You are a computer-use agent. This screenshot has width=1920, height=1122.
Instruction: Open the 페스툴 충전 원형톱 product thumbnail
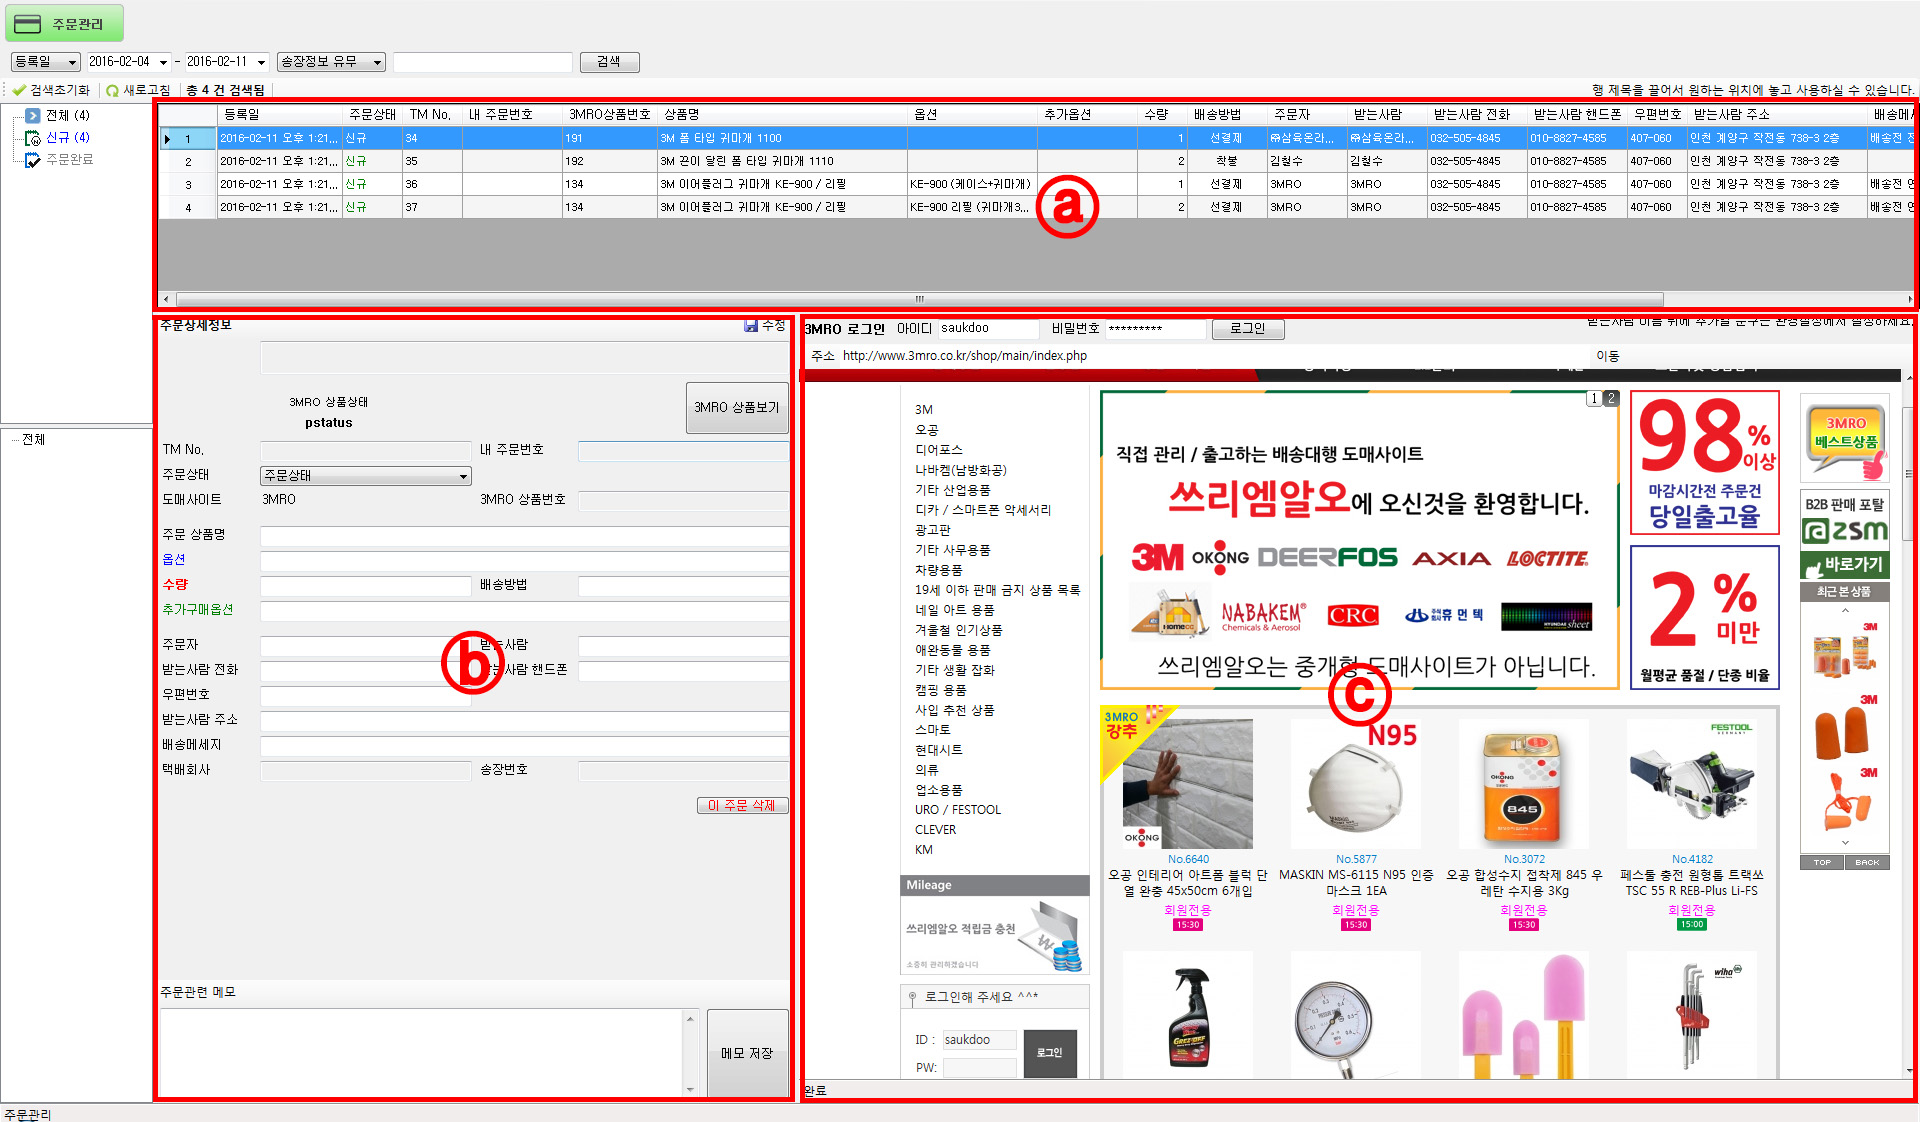(1692, 783)
